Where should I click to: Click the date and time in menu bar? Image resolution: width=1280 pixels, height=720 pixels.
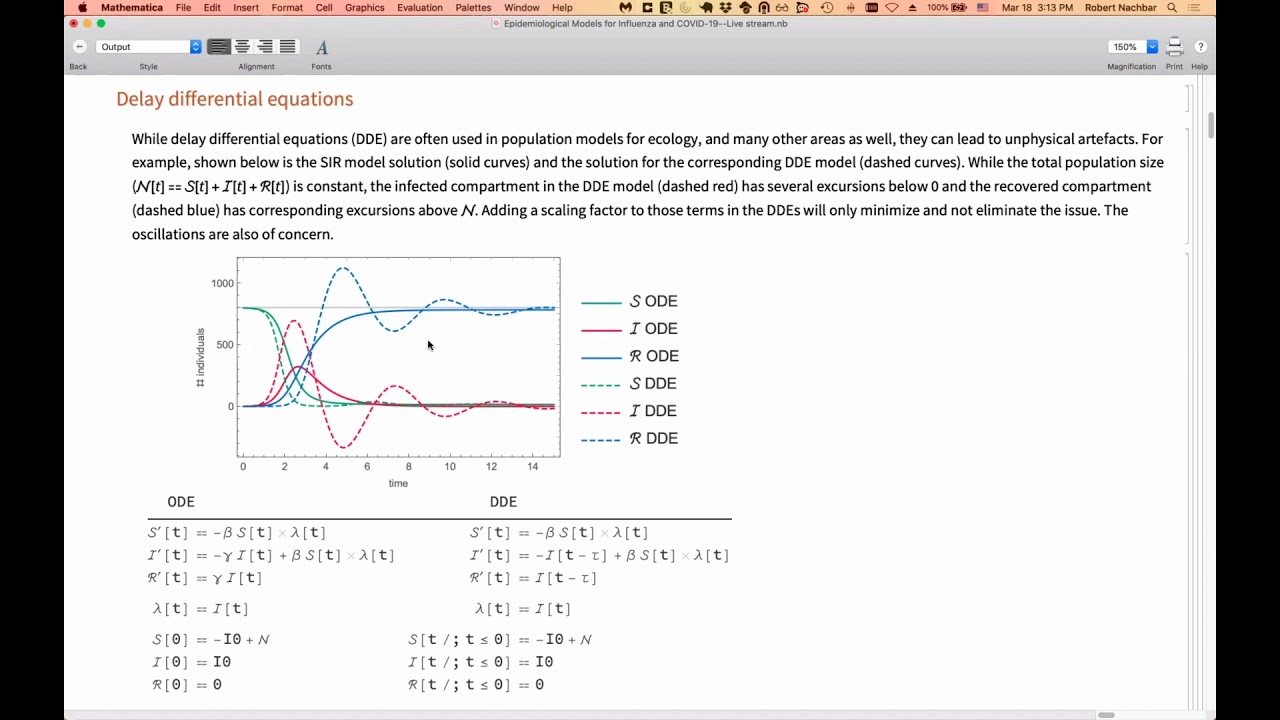pyautogui.click(x=1037, y=8)
